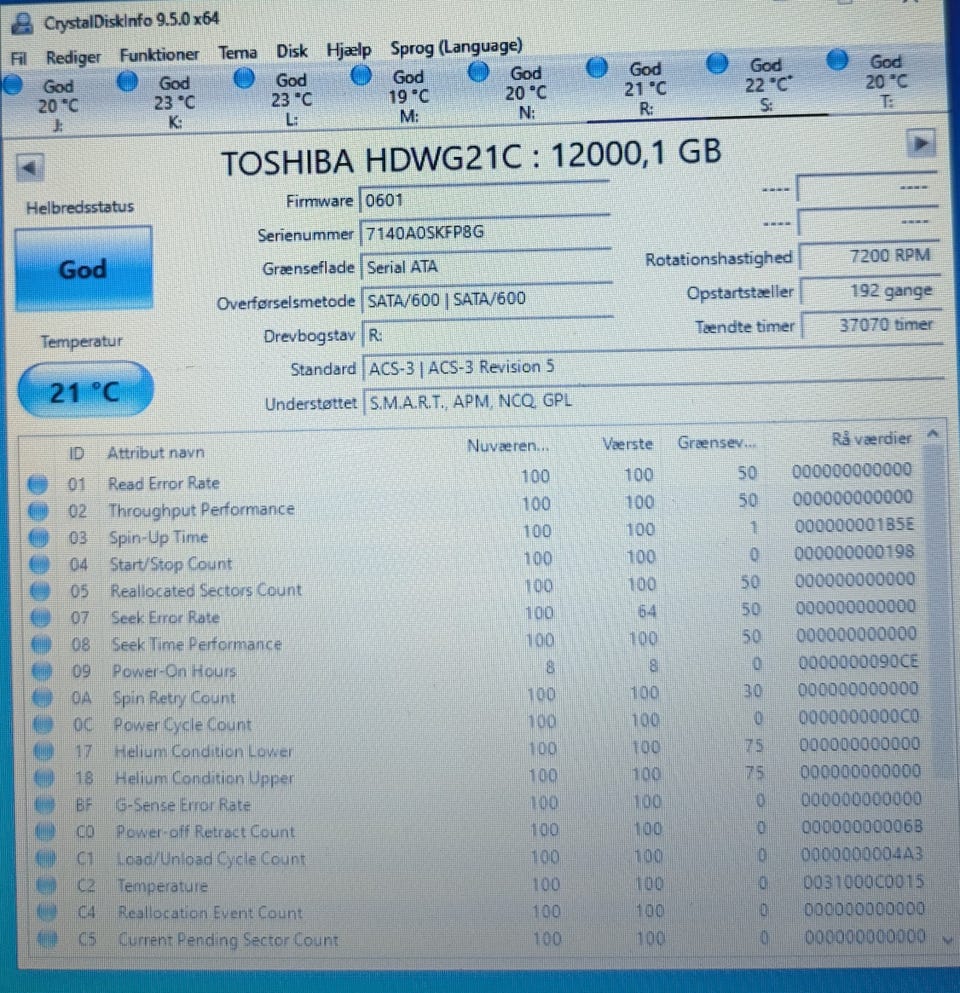Click the God health status button
Image resolution: width=960 pixels, height=993 pixels.
84,269
